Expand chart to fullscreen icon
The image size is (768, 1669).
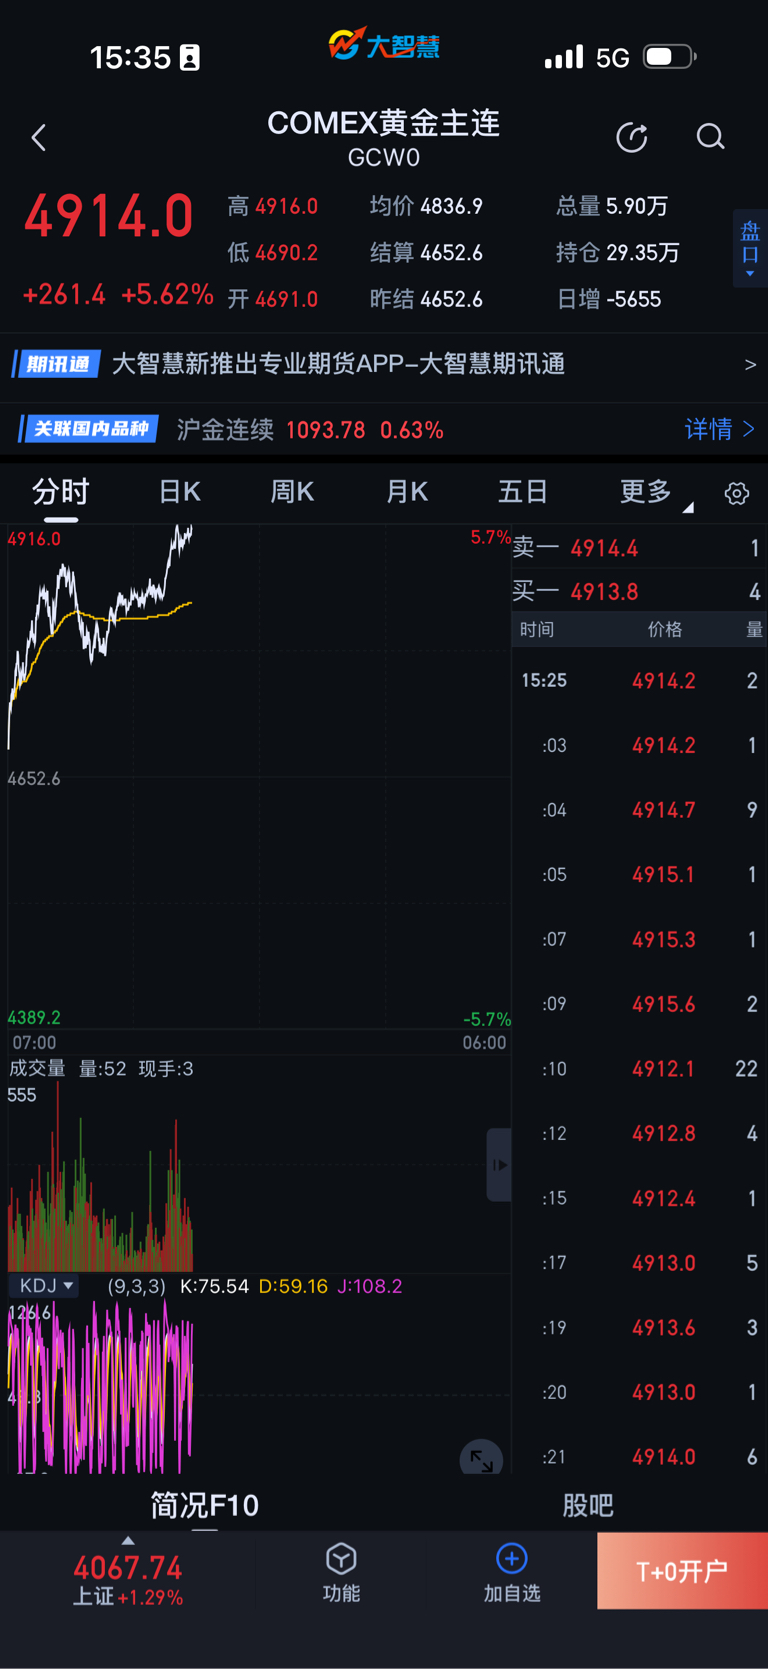point(481,1460)
